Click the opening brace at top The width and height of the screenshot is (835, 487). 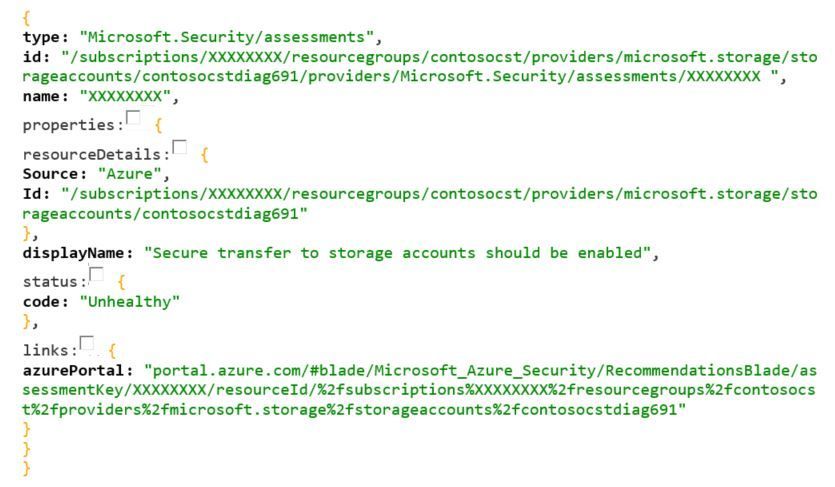(26, 18)
